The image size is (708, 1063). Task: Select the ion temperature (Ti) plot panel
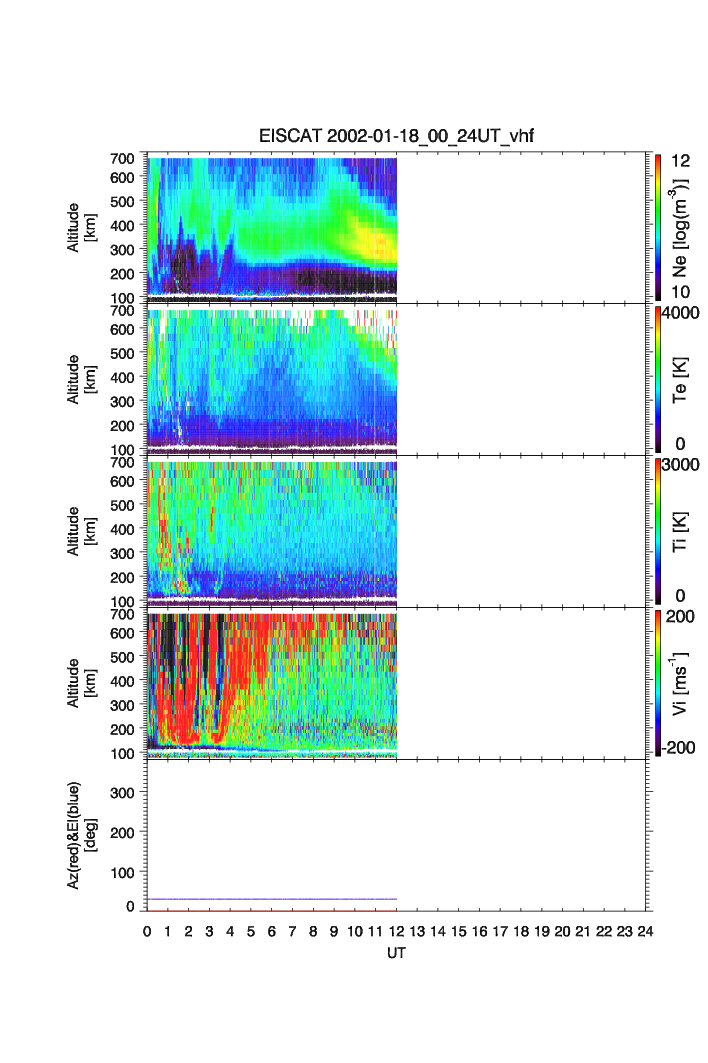(x=272, y=530)
